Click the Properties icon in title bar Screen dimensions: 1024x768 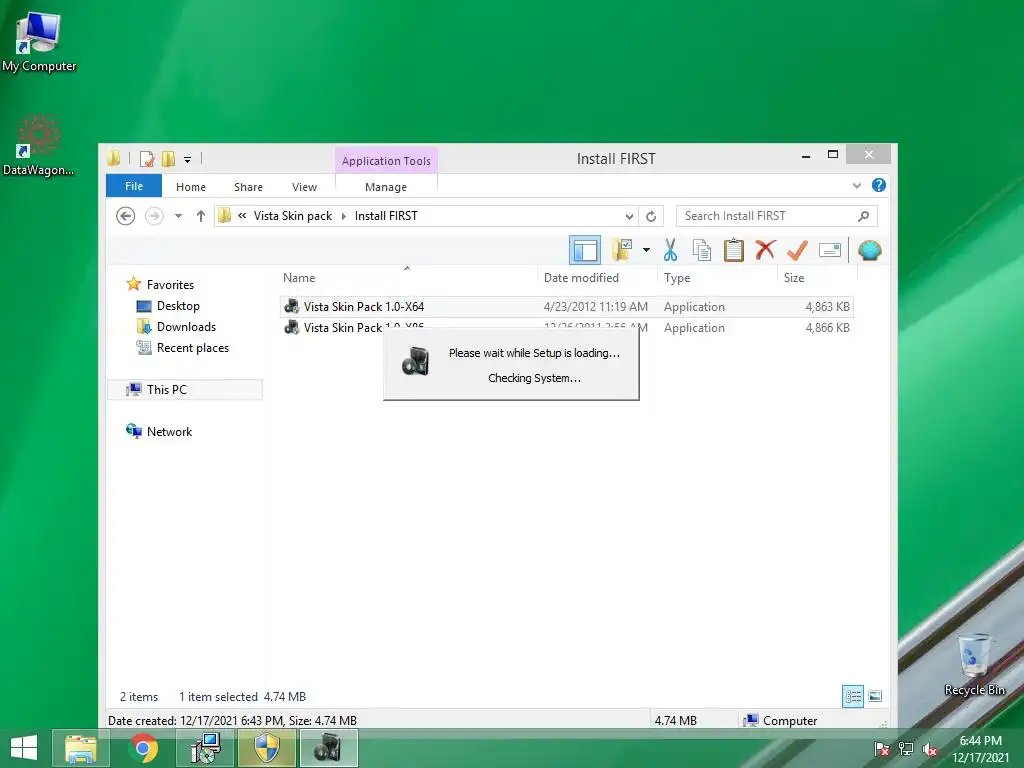pyautogui.click(x=147, y=159)
